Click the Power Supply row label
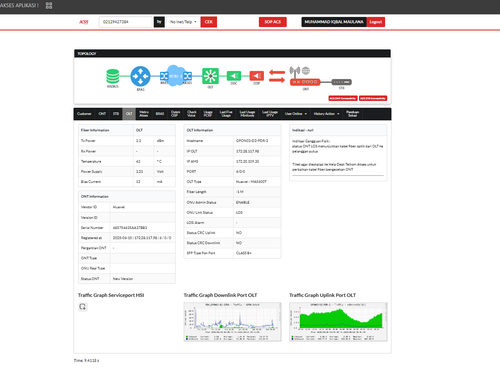 tap(92, 172)
